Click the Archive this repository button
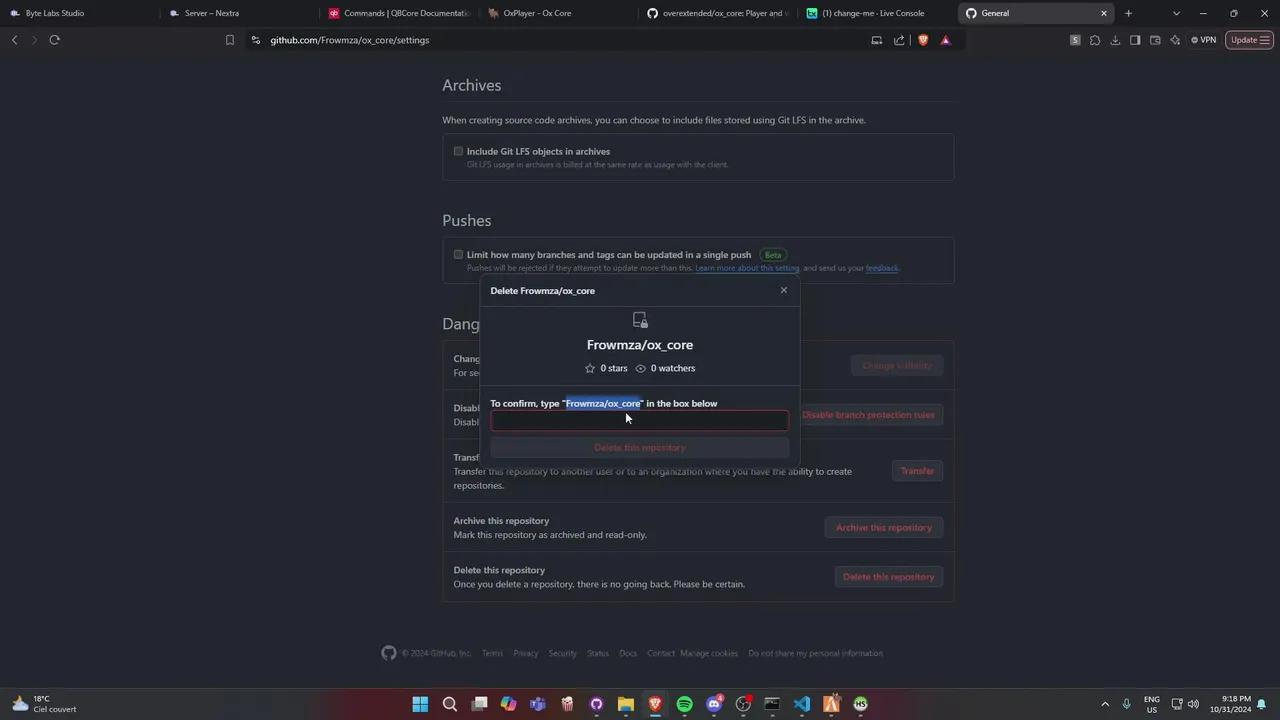1280x720 pixels. click(884, 527)
